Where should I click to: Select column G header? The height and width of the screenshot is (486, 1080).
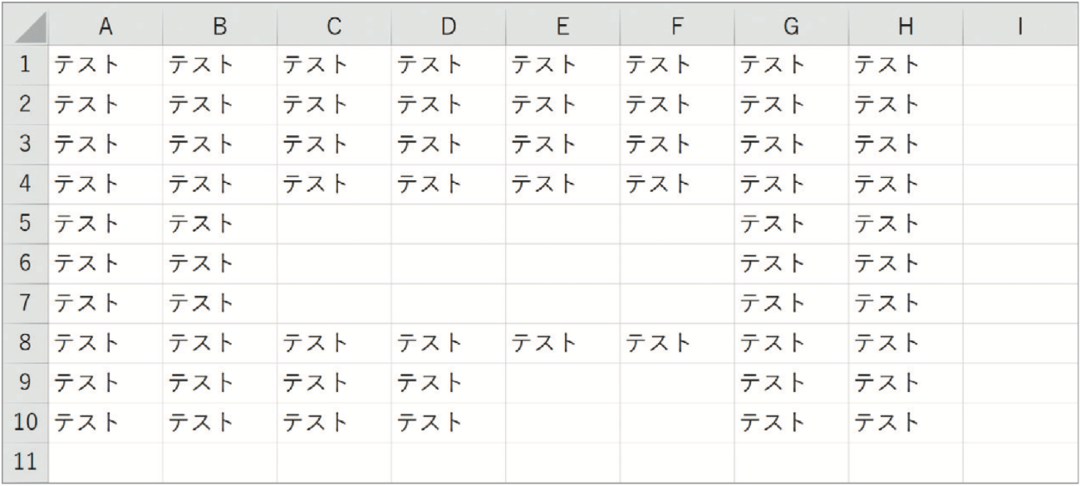(791, 26)
